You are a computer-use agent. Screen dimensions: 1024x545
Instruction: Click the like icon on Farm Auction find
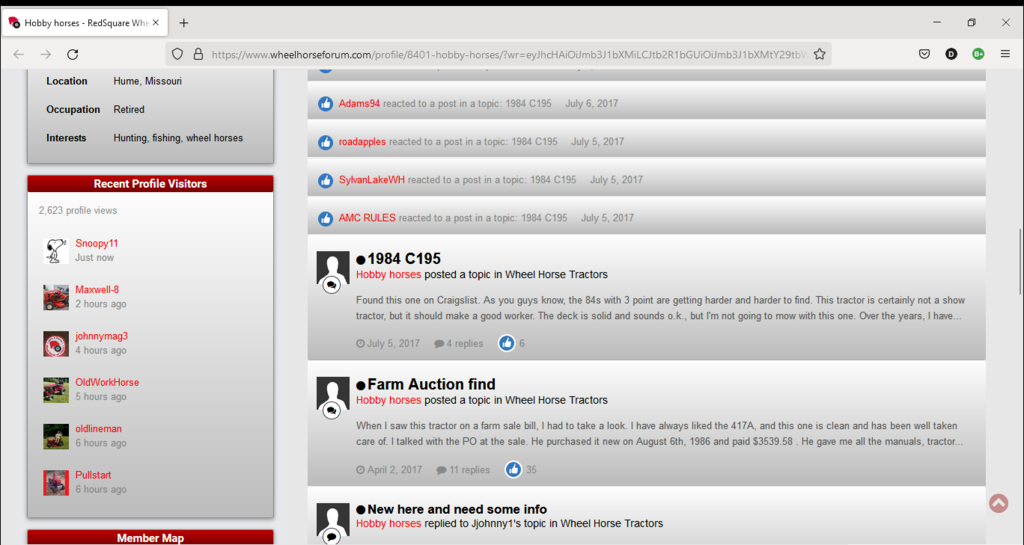point(513,469)
